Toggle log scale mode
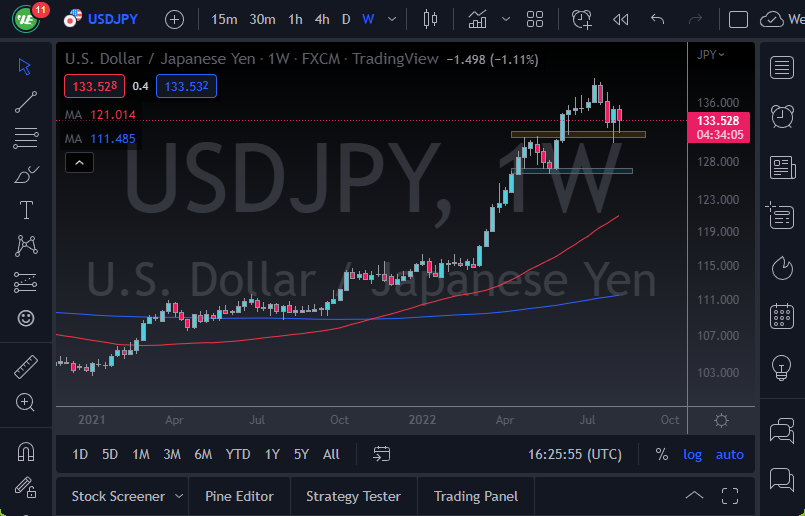 point(693,454)
